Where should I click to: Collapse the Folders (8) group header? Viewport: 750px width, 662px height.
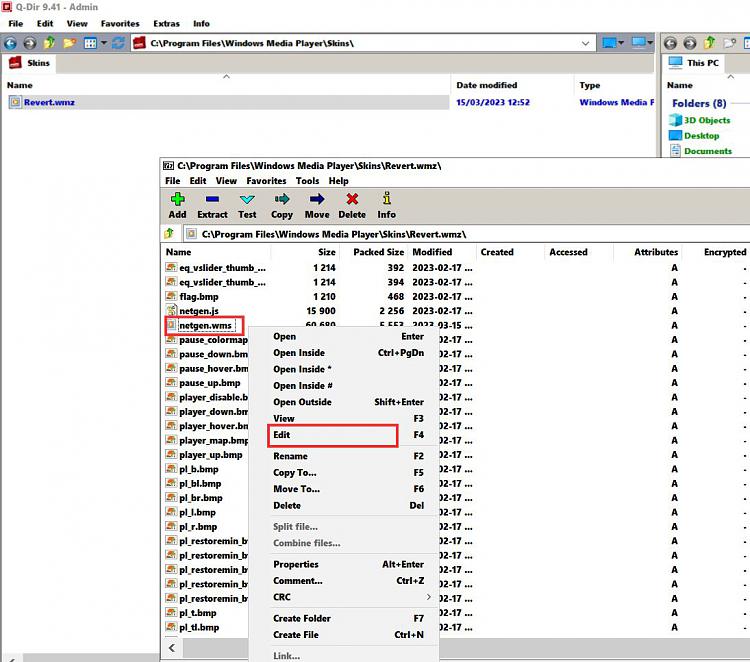(699, 103)
